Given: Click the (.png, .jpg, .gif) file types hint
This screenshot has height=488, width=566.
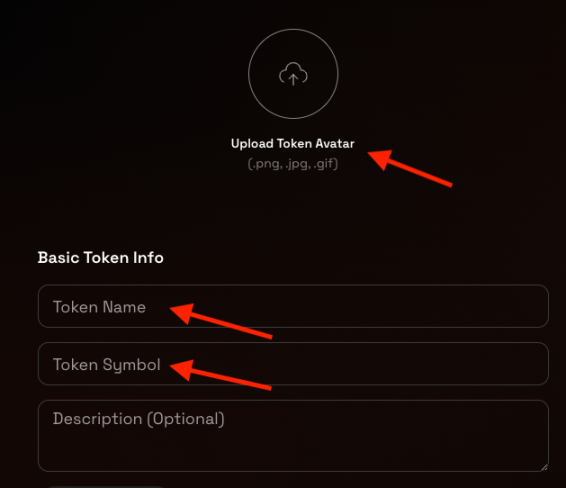Looking at the screenshot, I should [x=293, y=164].
